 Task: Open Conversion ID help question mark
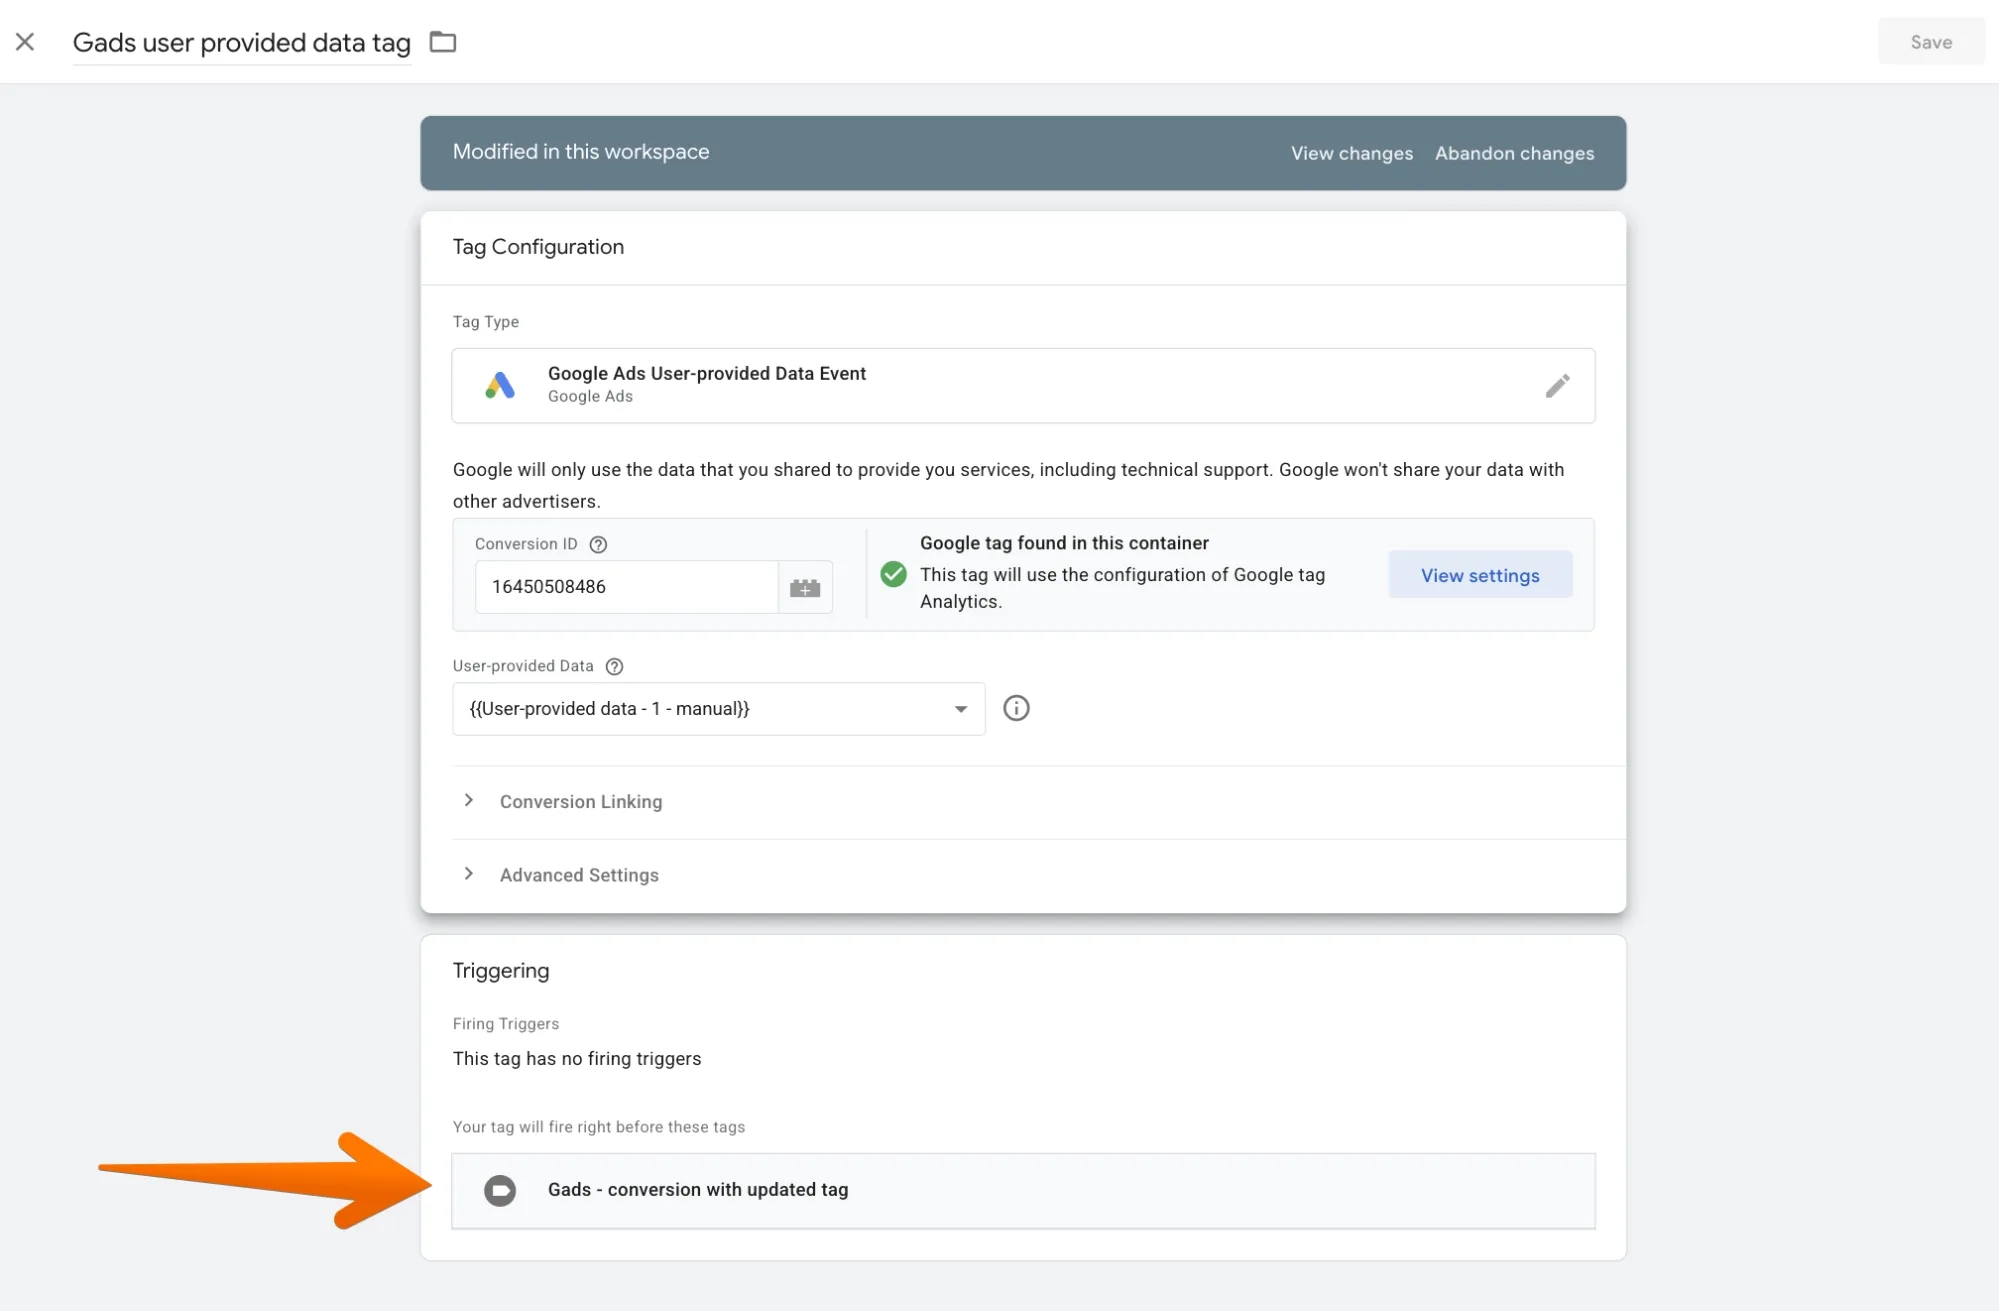point(598,545)
